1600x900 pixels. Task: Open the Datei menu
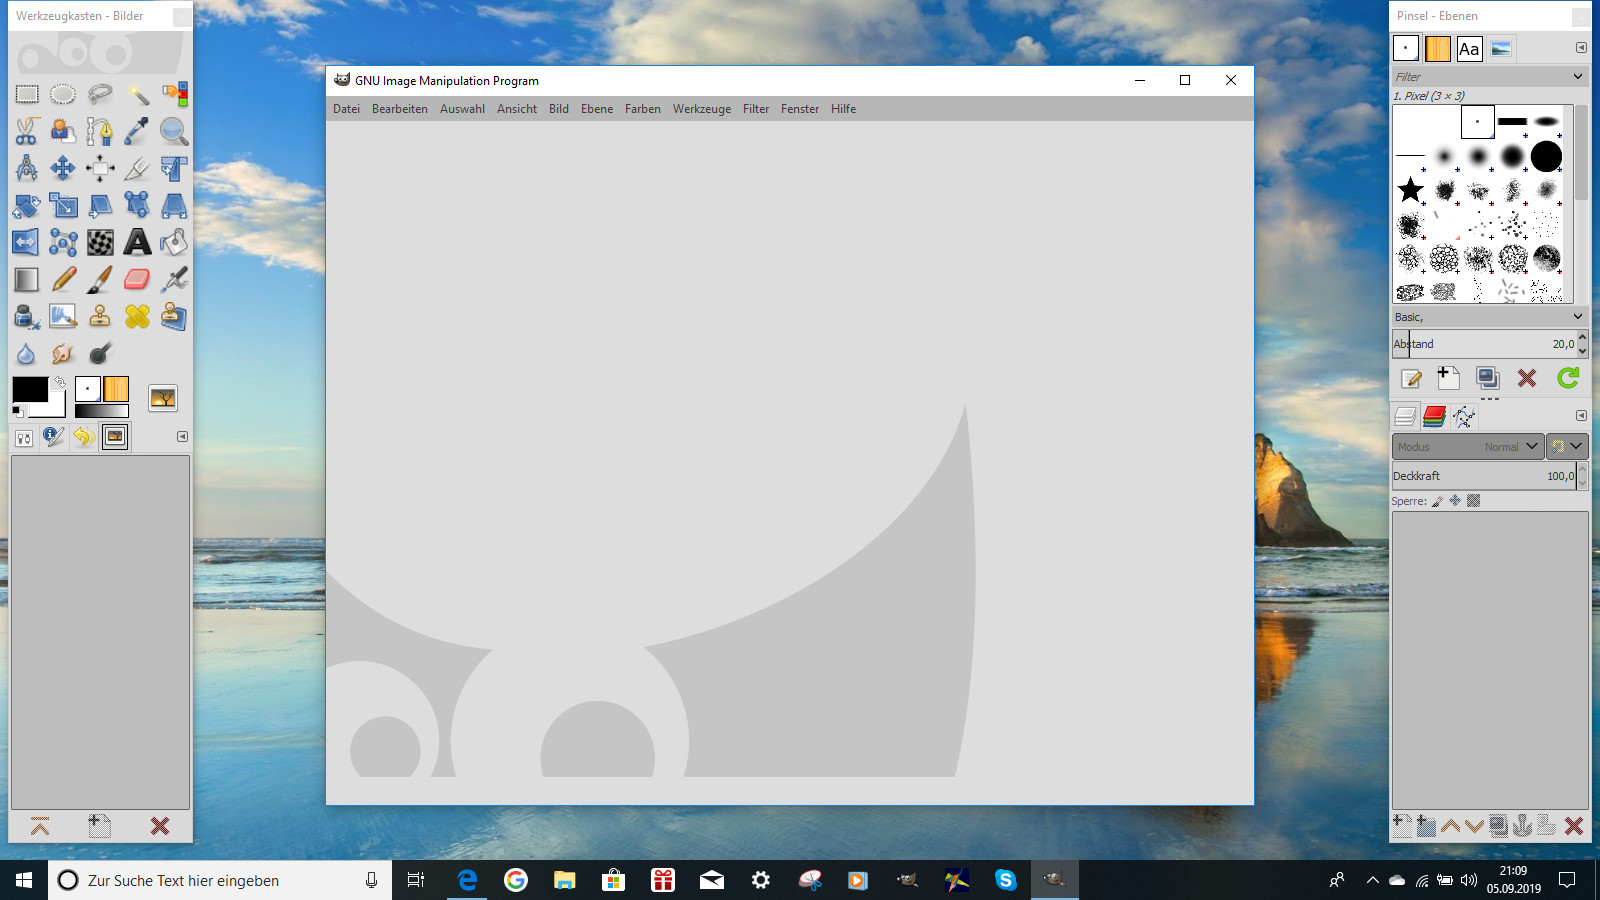pos(346,109)
